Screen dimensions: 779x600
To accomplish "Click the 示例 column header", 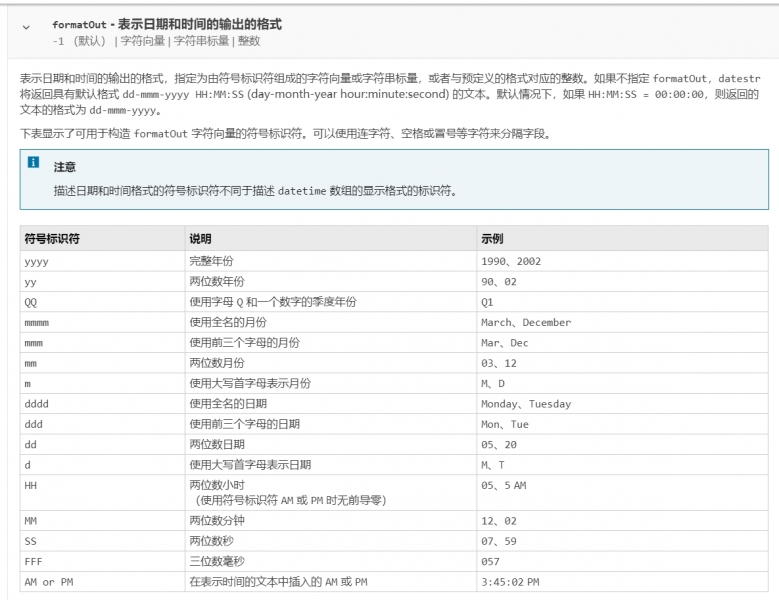I will point(492,240).
